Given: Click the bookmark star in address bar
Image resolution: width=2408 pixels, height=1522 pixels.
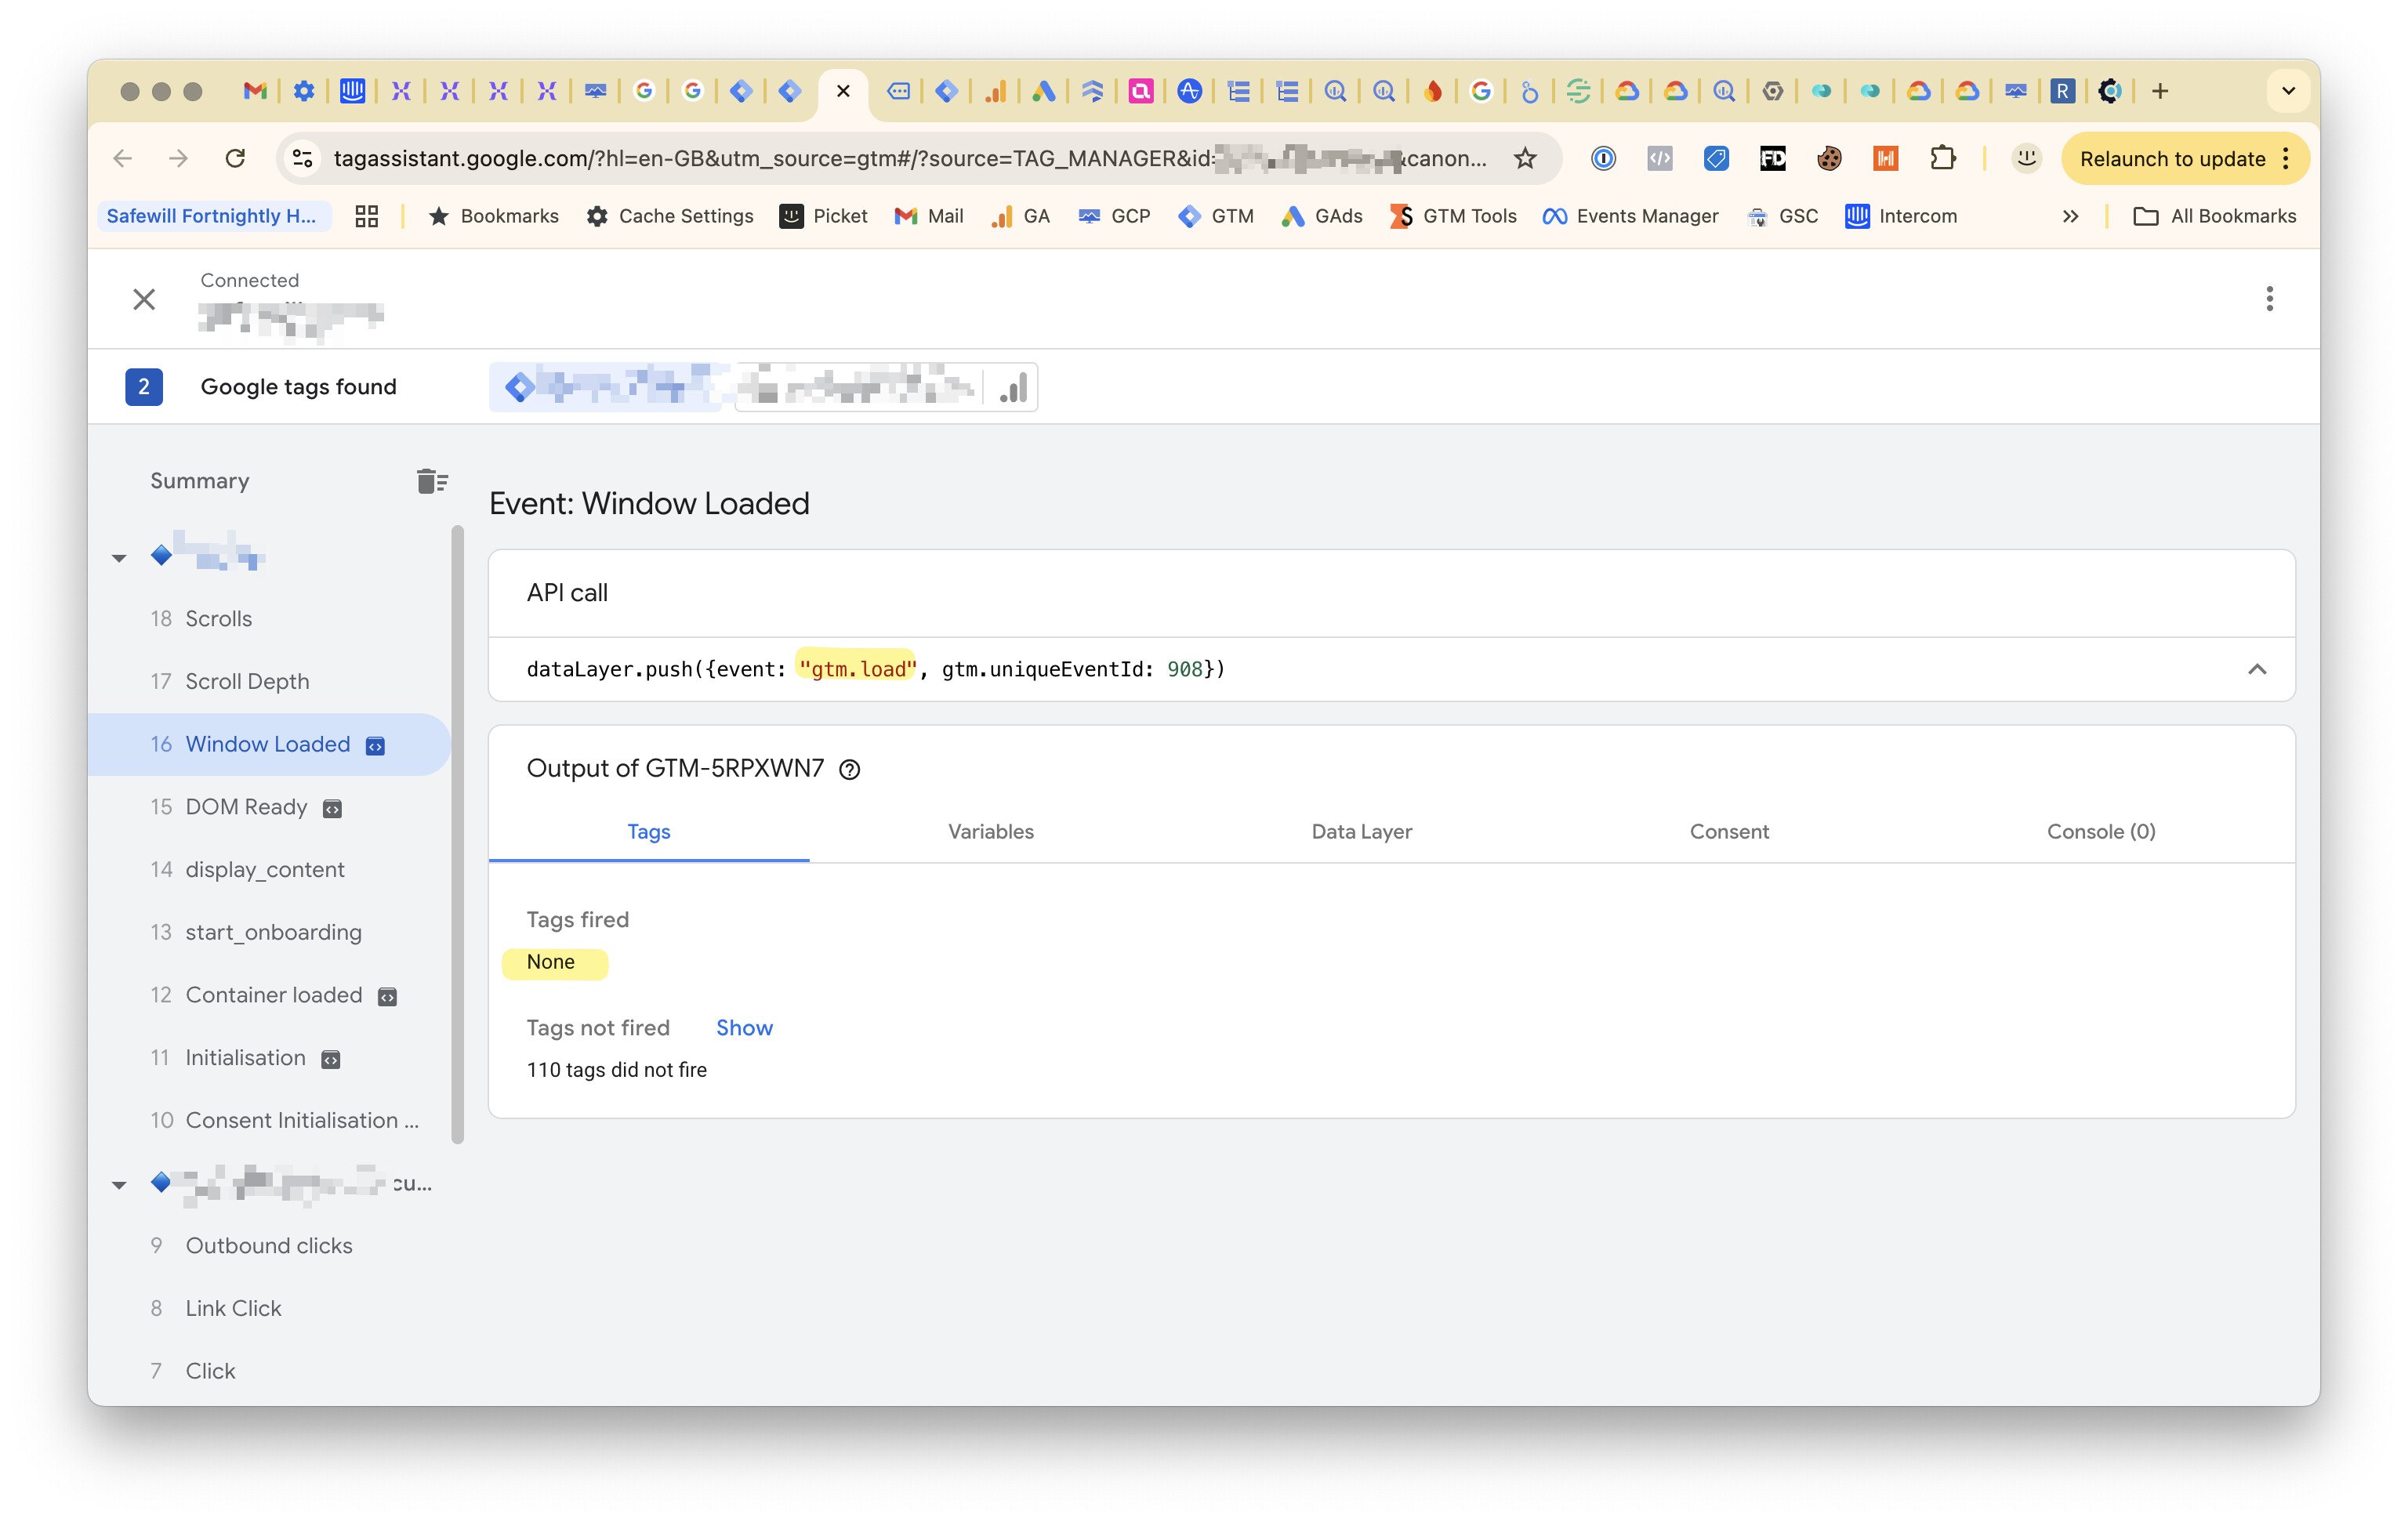Looking at the screenshot, I should pyautogui.click(x=1524, y=158).
